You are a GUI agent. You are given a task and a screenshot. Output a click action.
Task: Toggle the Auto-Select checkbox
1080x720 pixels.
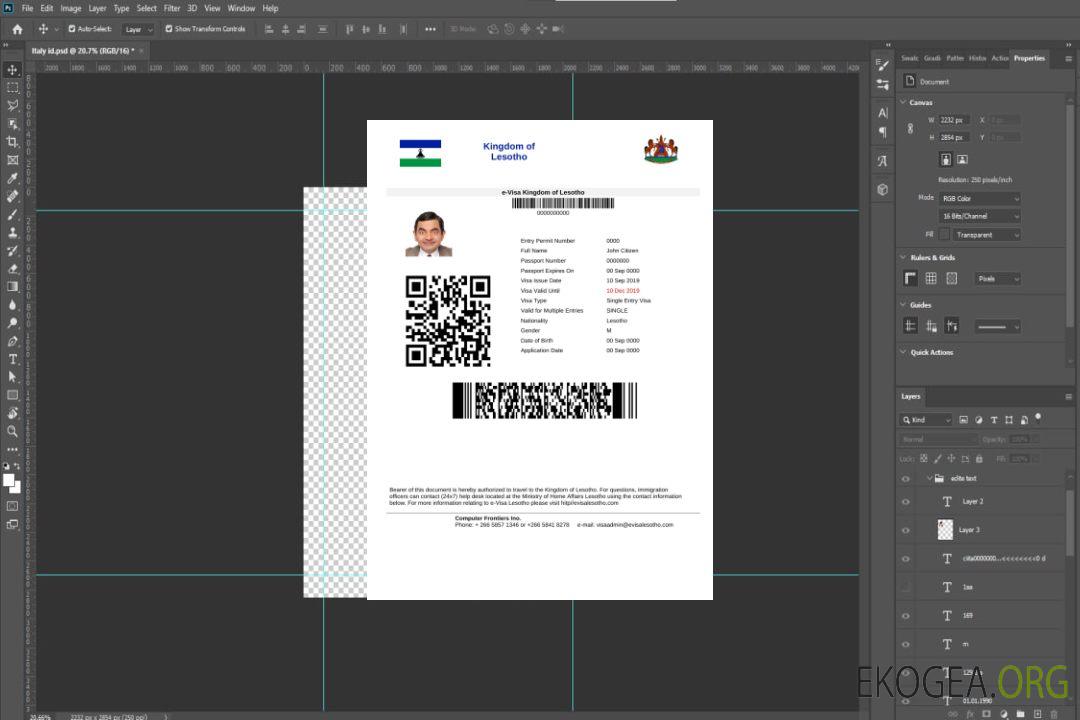click(x=72, y=29)
